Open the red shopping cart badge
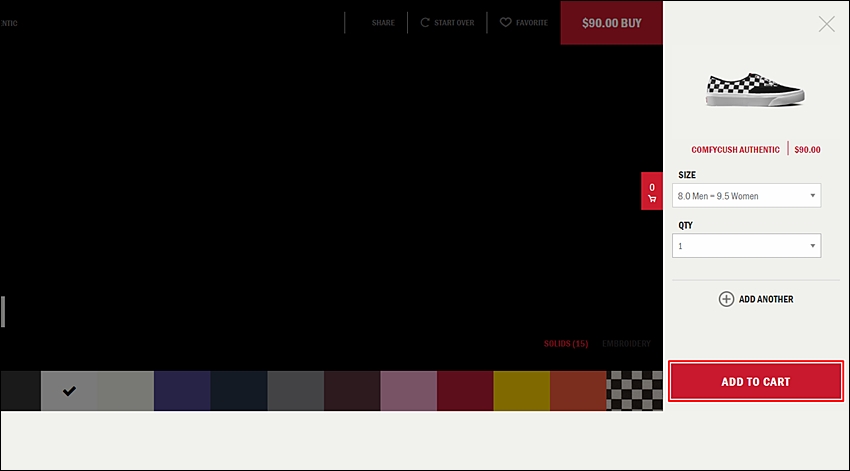This screenshot has height=471, width=850. point(652,191)
